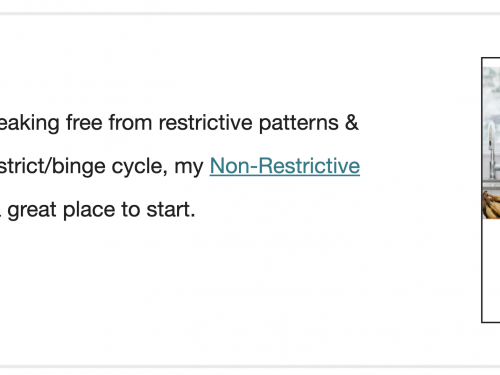This screenshot has width=500, height=375.
Task: Click the word "start." ending the paragraph
Action: coord(171,209)
